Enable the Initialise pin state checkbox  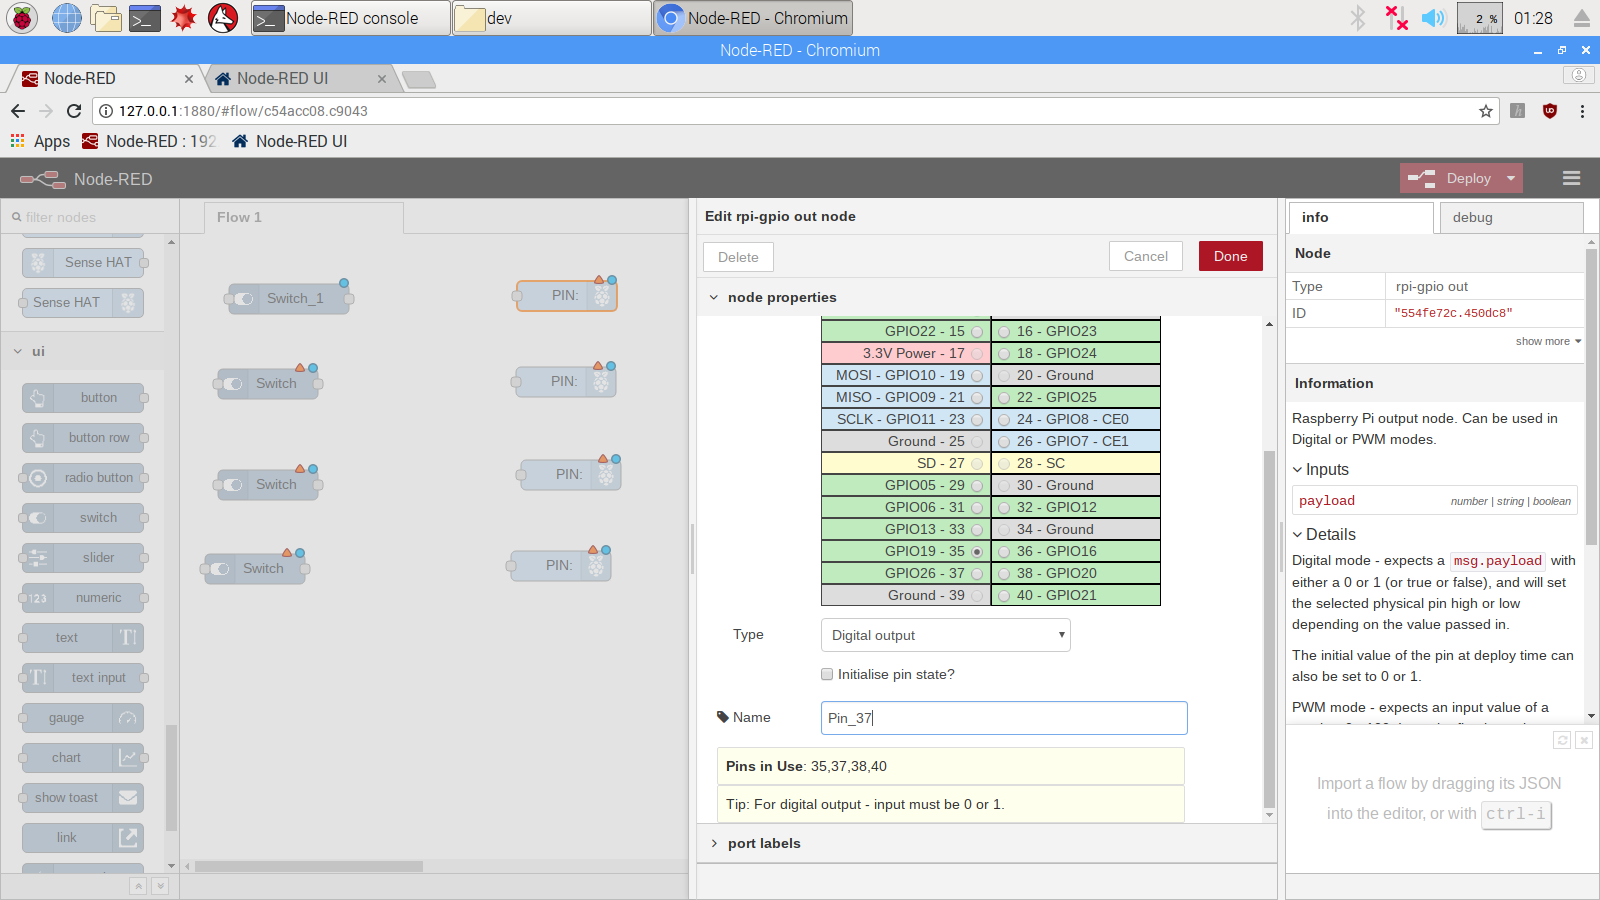(x=827, y=674)
